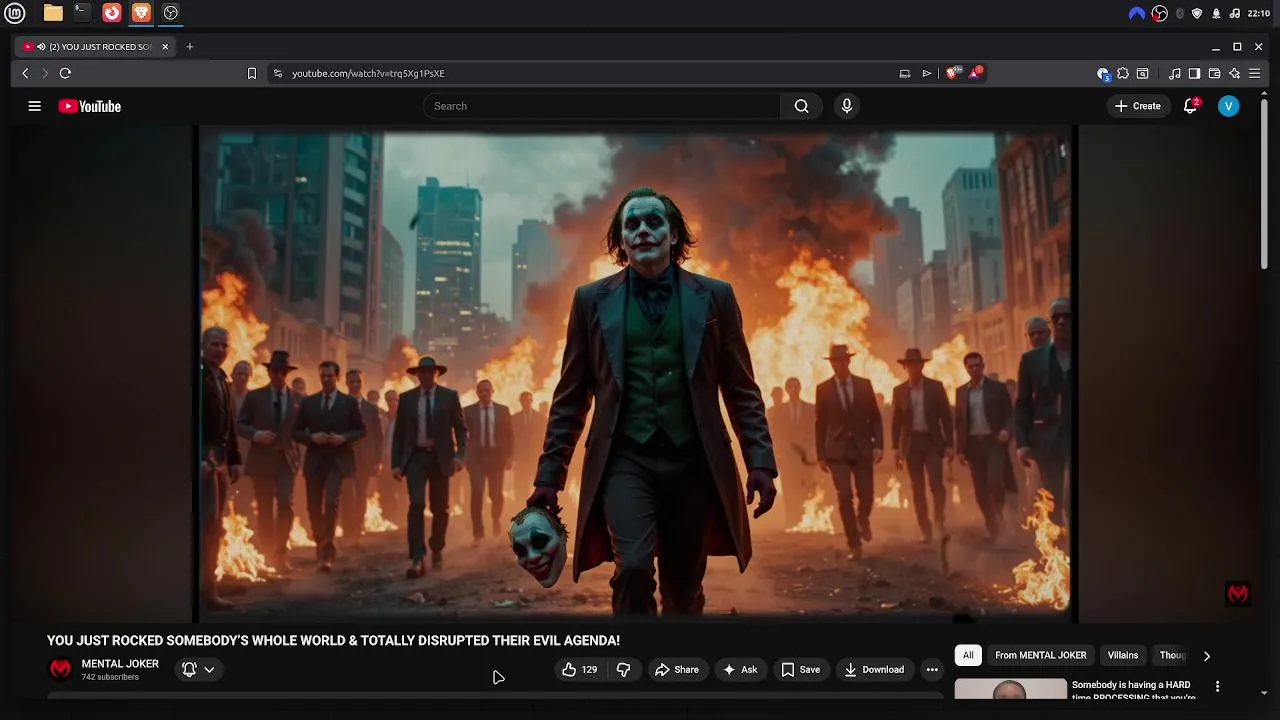Open MENTAL JOKER channel avatar

coord(61,669)
